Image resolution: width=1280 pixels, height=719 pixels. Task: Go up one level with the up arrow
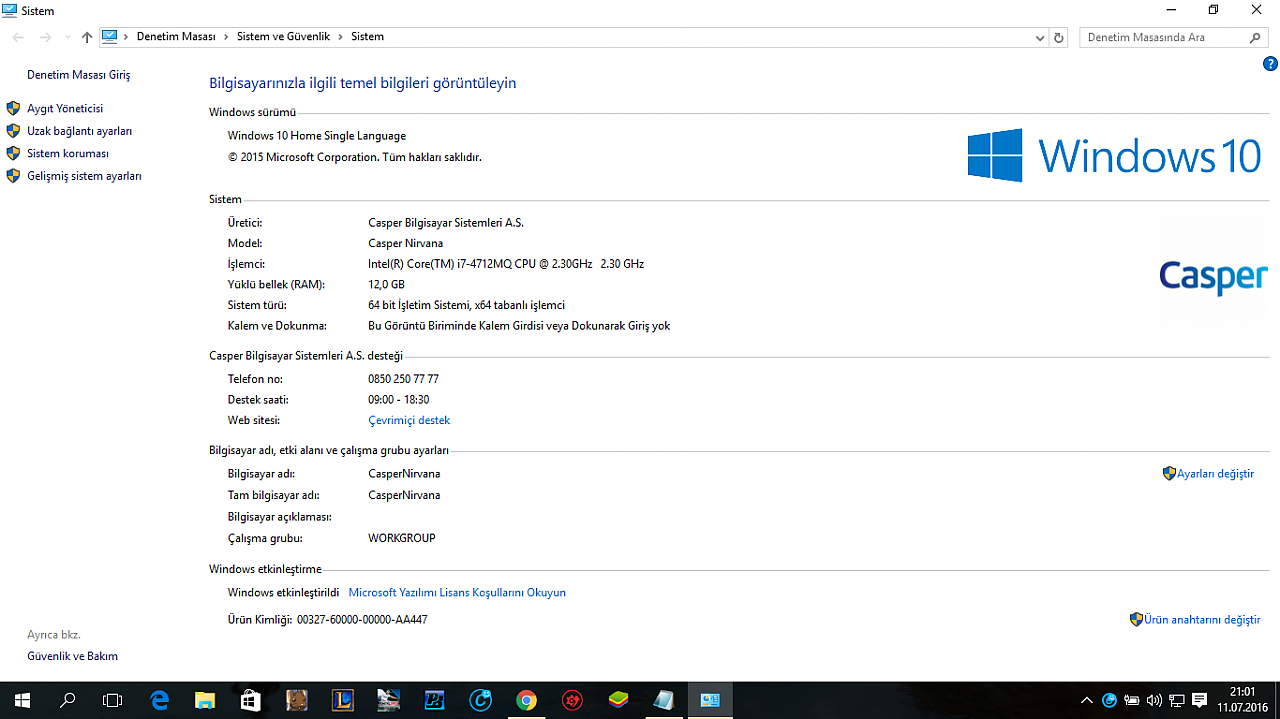pos(87,37)
